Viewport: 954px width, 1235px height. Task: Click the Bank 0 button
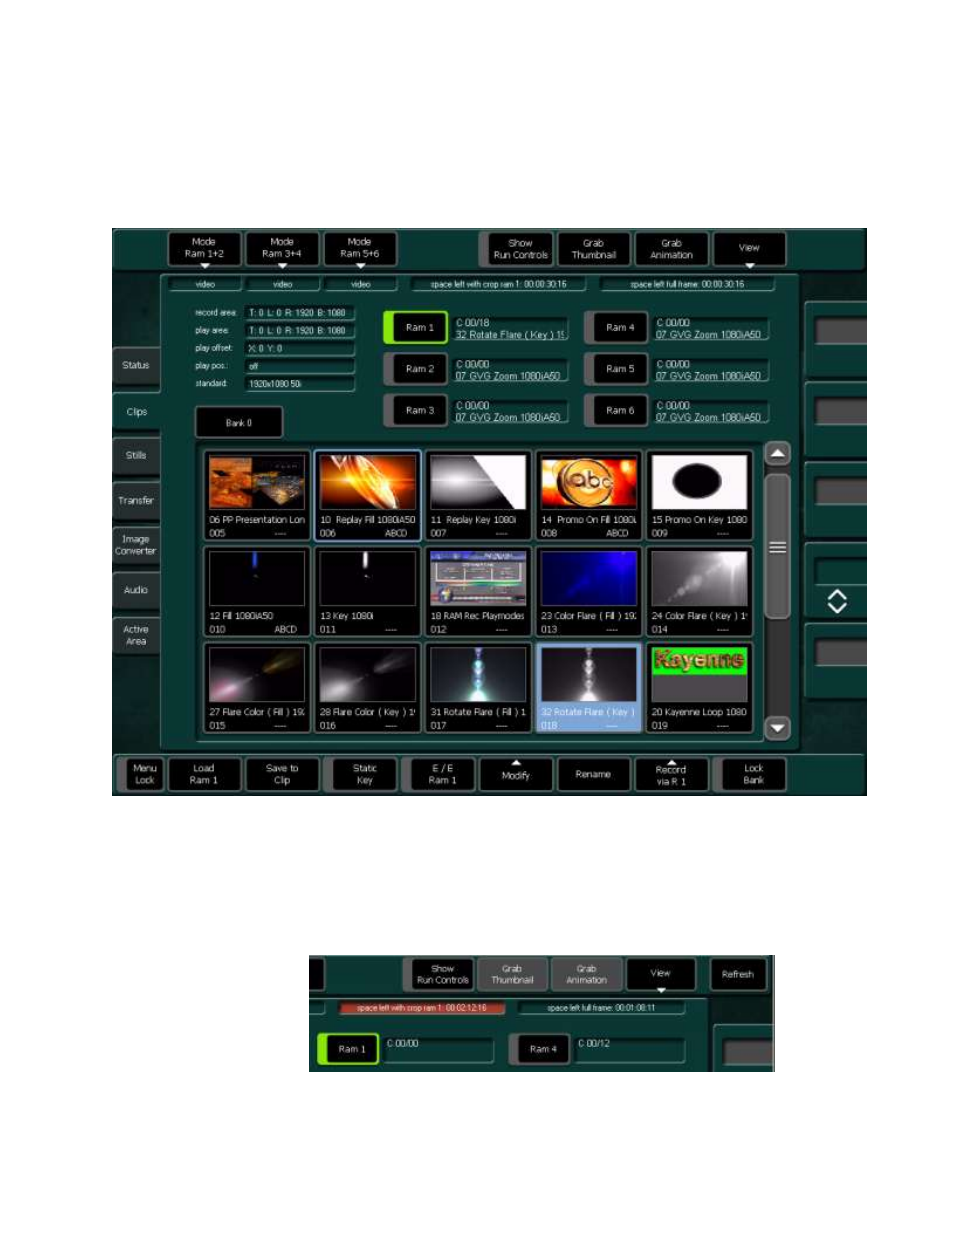[x=239, y=423]
